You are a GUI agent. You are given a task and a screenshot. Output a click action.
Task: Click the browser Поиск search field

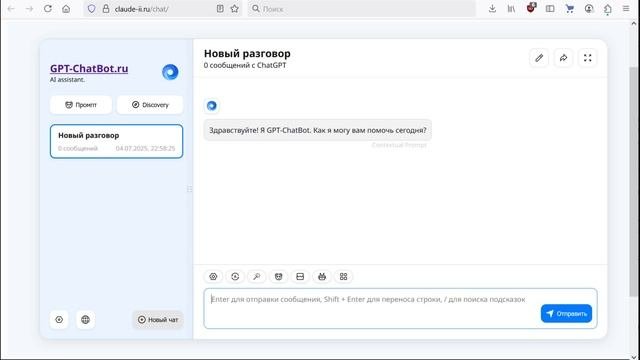click(x=361, y=9)
